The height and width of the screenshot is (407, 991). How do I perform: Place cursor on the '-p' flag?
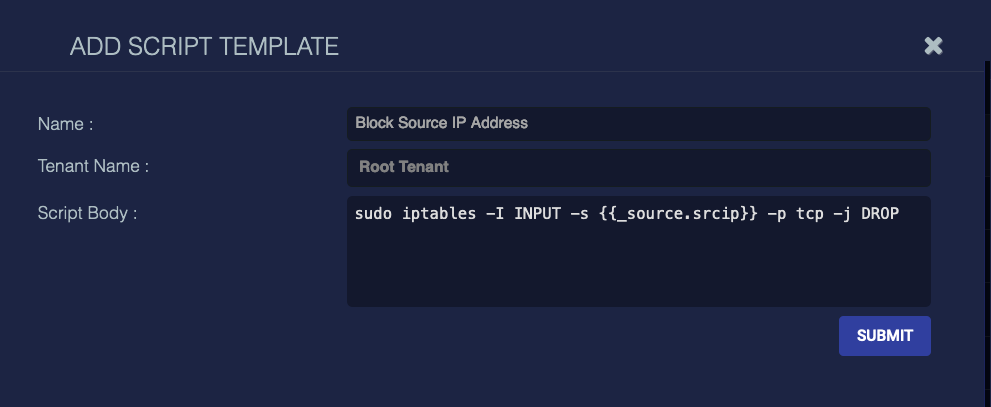[x=777, y=214]
